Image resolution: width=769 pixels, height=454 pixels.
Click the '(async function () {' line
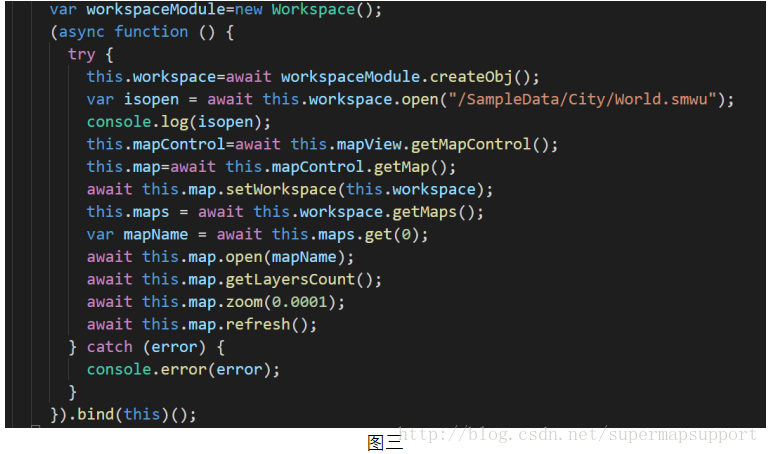click(142, 32)
